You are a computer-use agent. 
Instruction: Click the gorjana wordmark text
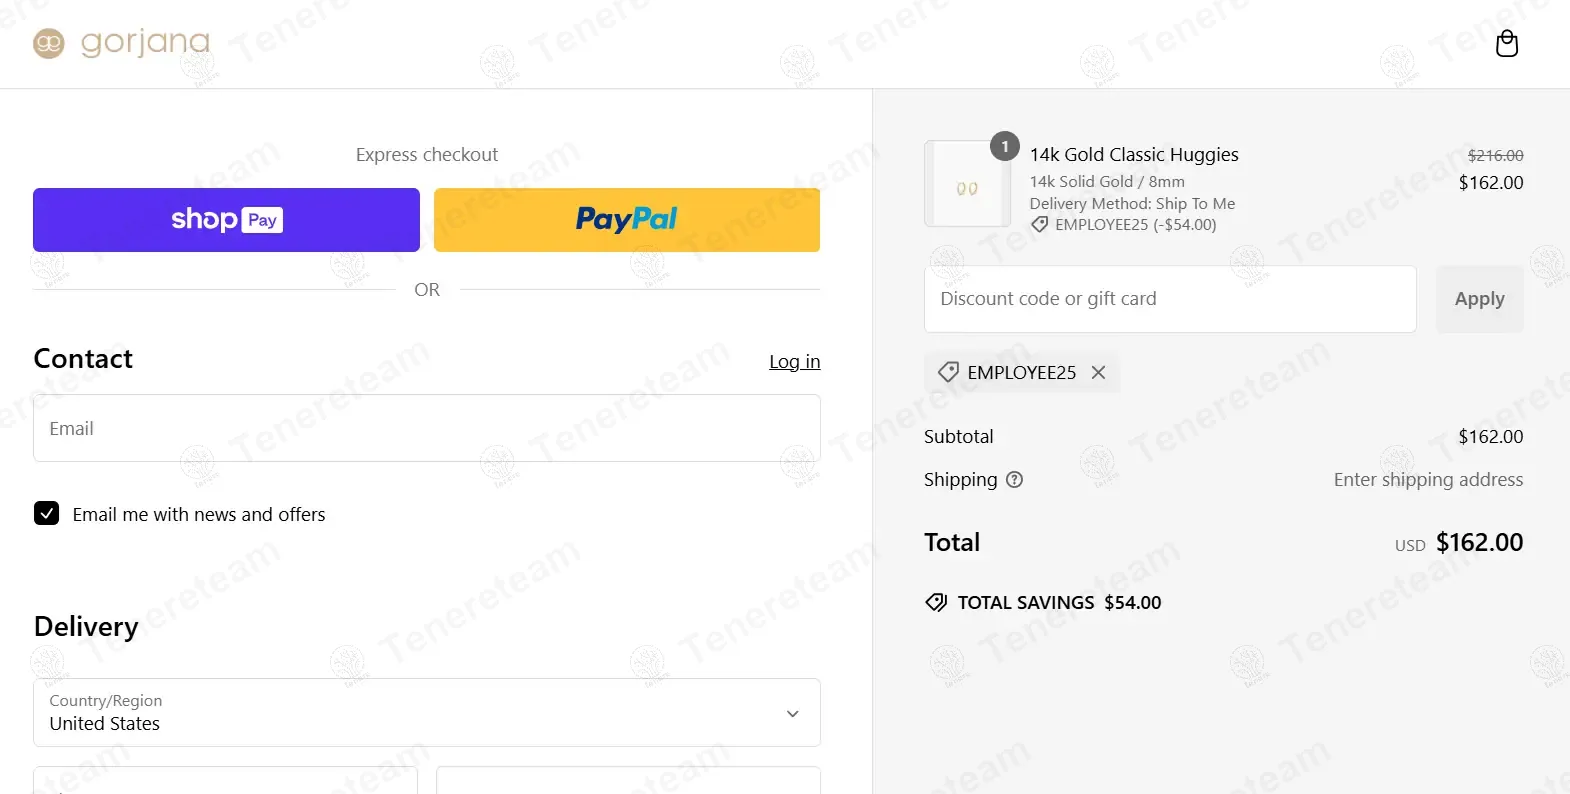pyautogui.click(x=145, y=43)
